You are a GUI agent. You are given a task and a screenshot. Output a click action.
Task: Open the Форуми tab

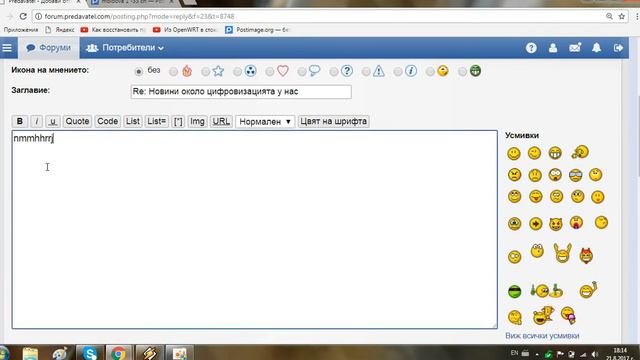[49, 48]
